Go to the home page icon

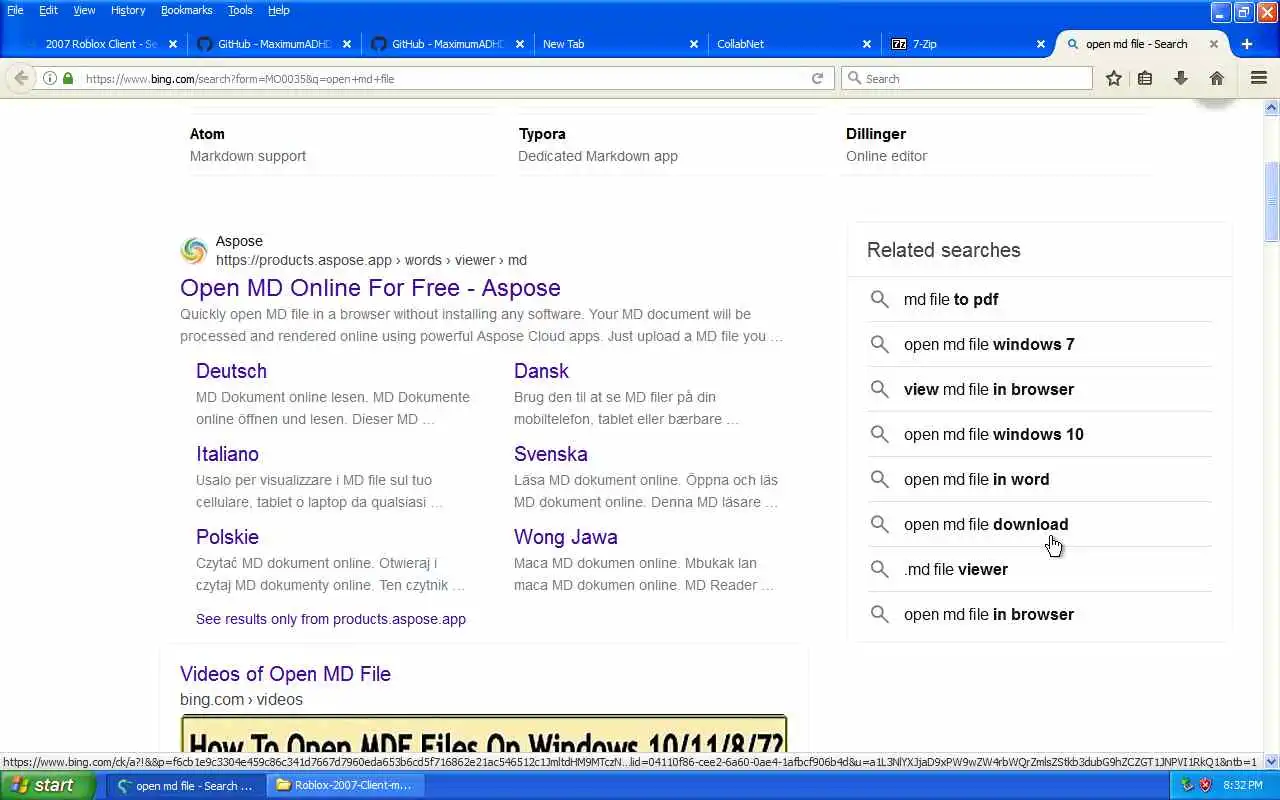pyautogui.click(x=1216, y=78)
